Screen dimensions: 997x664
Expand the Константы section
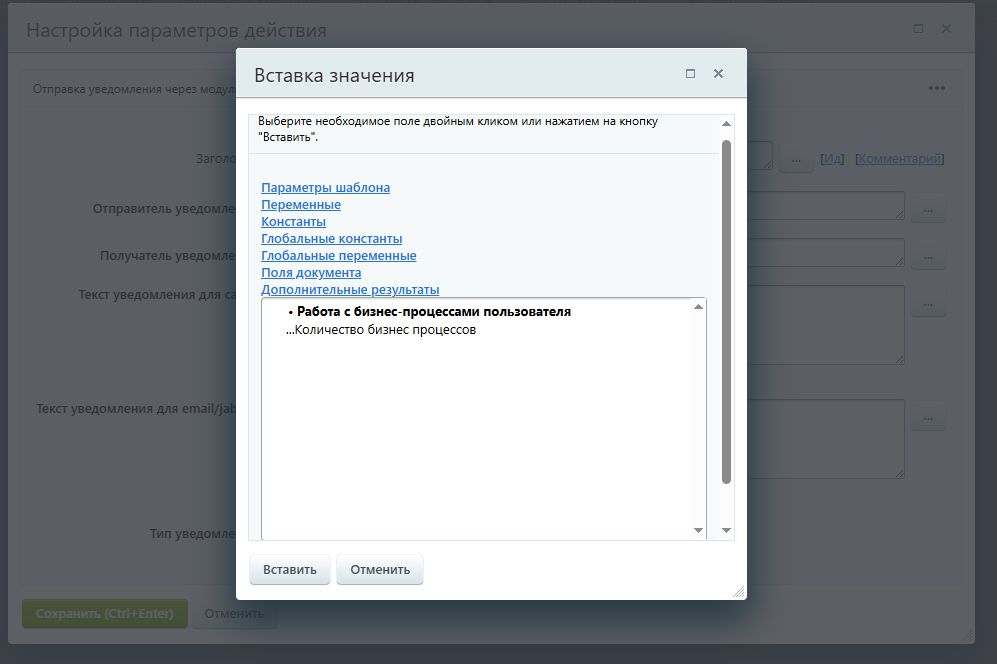click(293, 222)
